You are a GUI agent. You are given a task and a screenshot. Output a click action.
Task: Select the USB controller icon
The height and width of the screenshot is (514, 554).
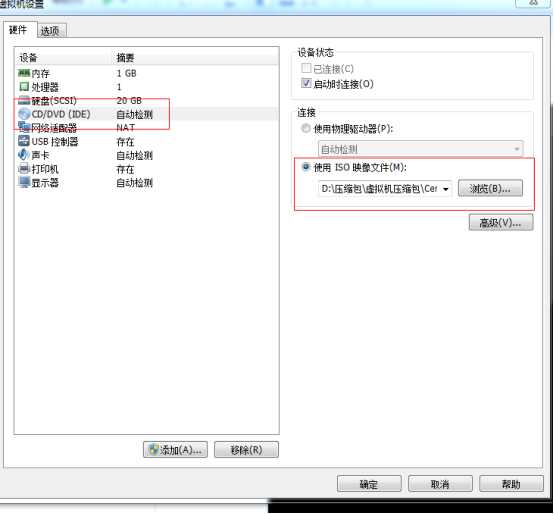coord(24,141)
